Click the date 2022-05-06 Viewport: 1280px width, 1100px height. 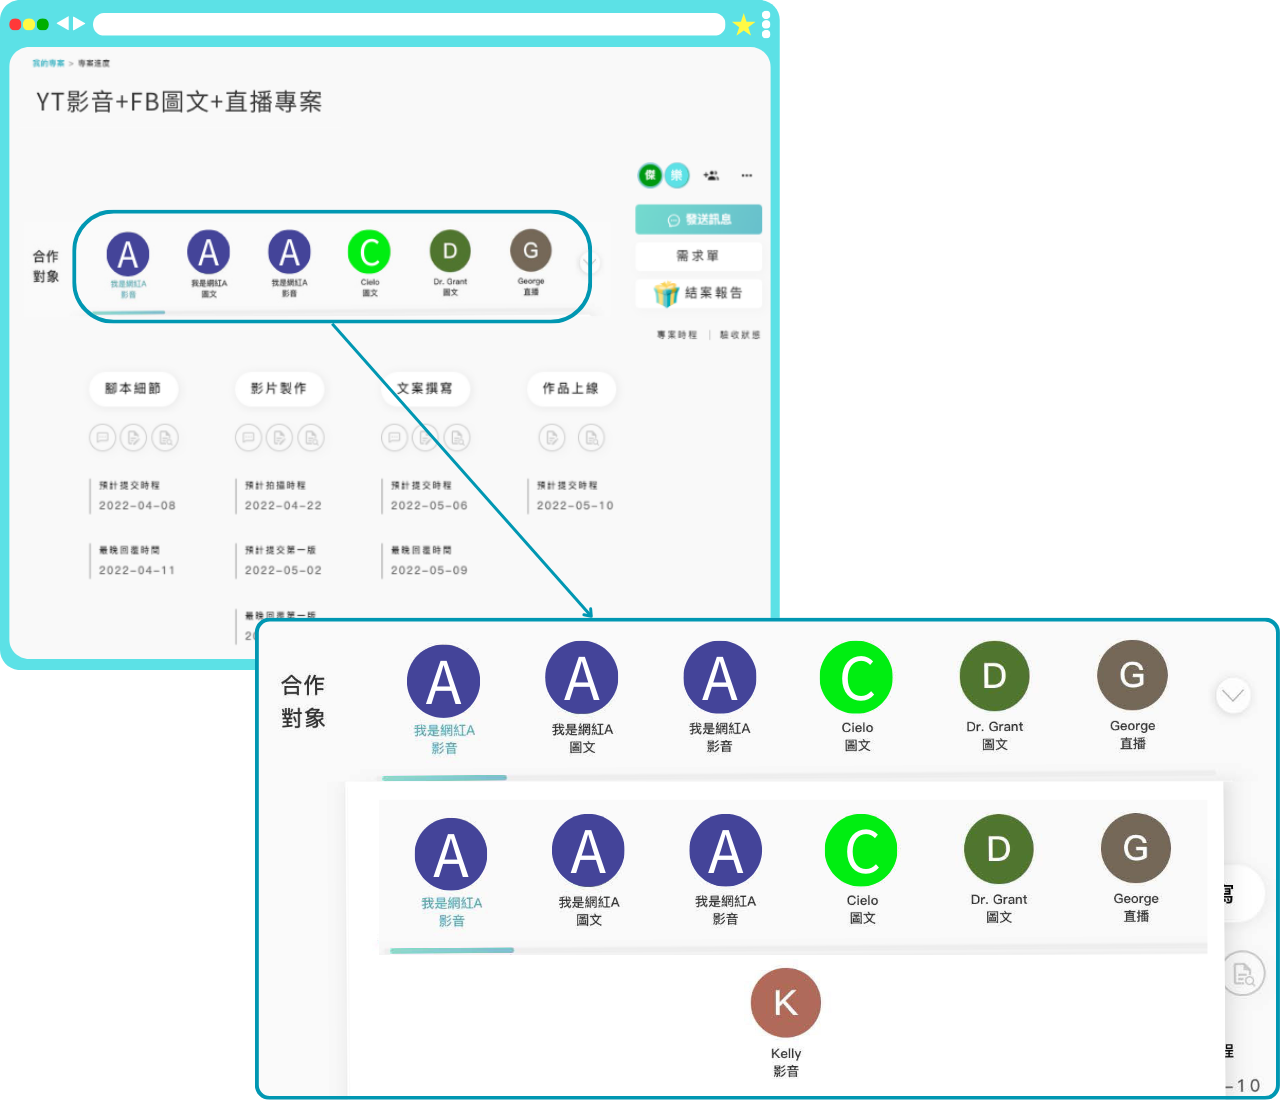coord(429,506)
